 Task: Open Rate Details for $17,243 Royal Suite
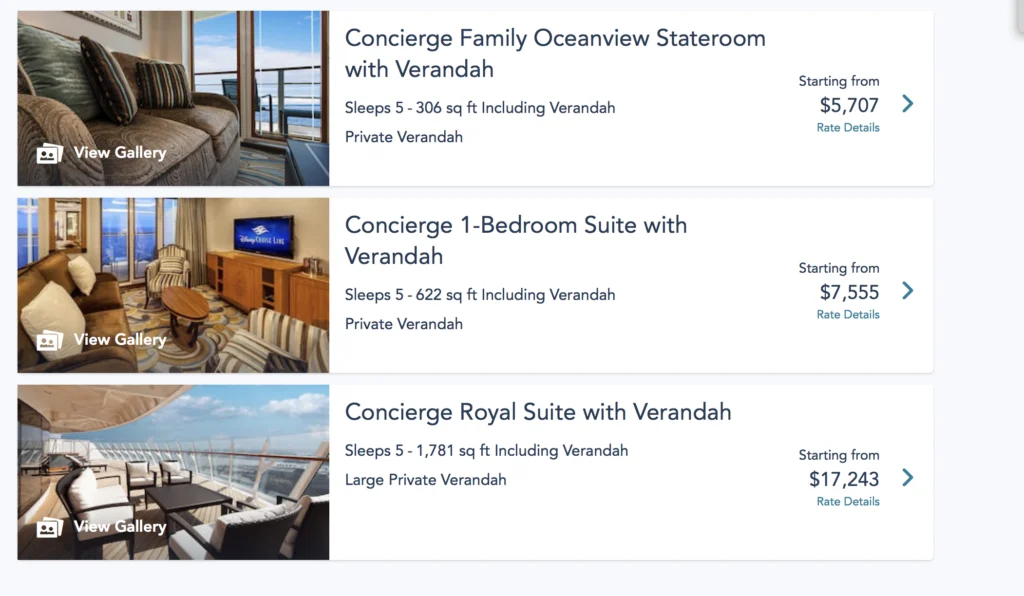click(x=848, y=502)
